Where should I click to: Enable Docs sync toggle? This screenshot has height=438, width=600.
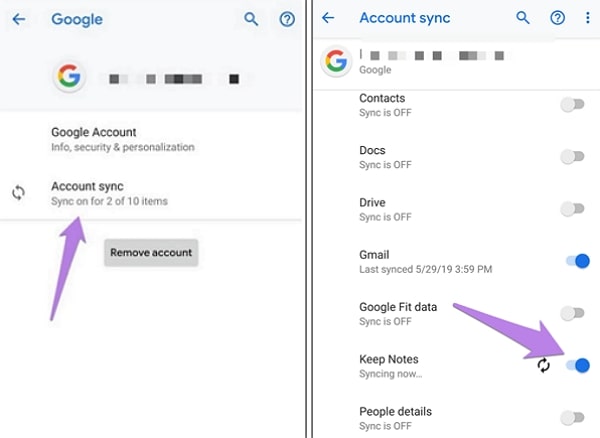click(x=572, y=156)
